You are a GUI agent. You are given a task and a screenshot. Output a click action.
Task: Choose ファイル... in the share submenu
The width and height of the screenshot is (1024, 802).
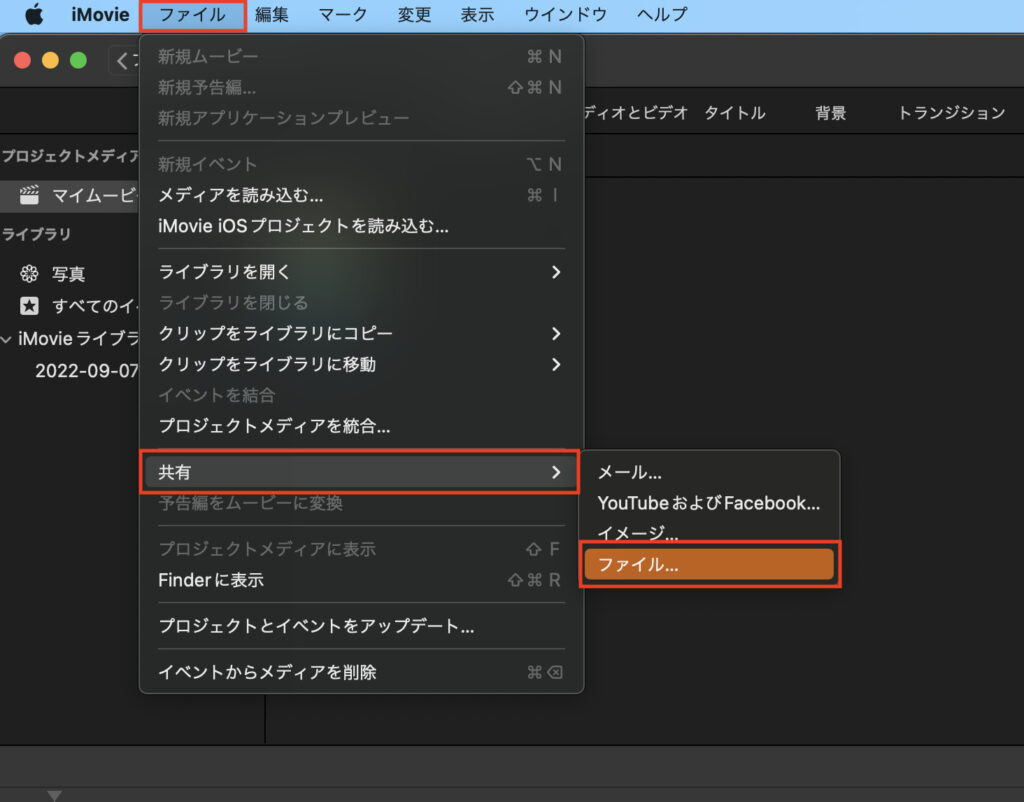coord(708,565)
